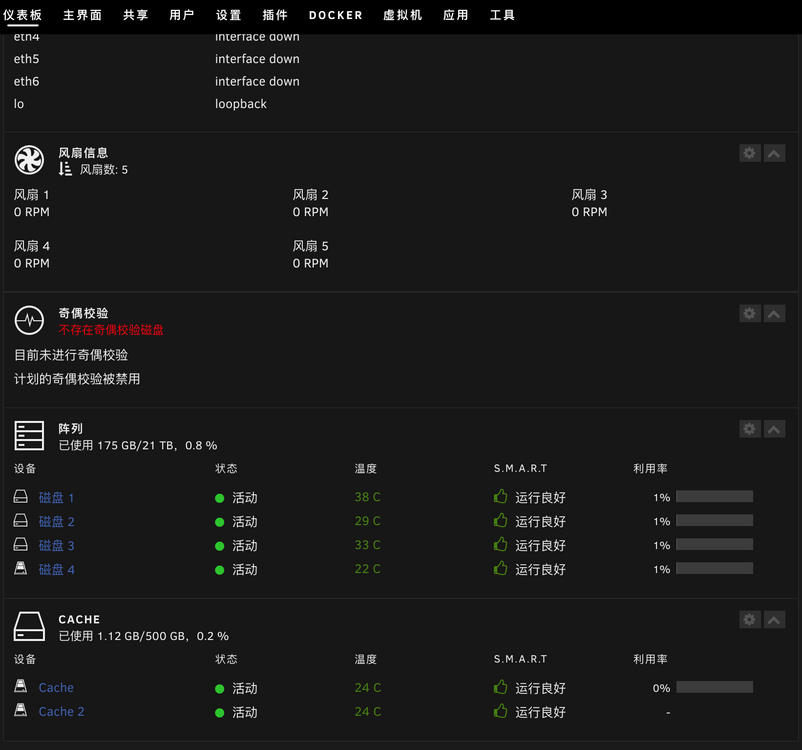Open settings gear for 阵列 array panel
The height and width of the screenshot is (750, 802).
tap(750, 429)
